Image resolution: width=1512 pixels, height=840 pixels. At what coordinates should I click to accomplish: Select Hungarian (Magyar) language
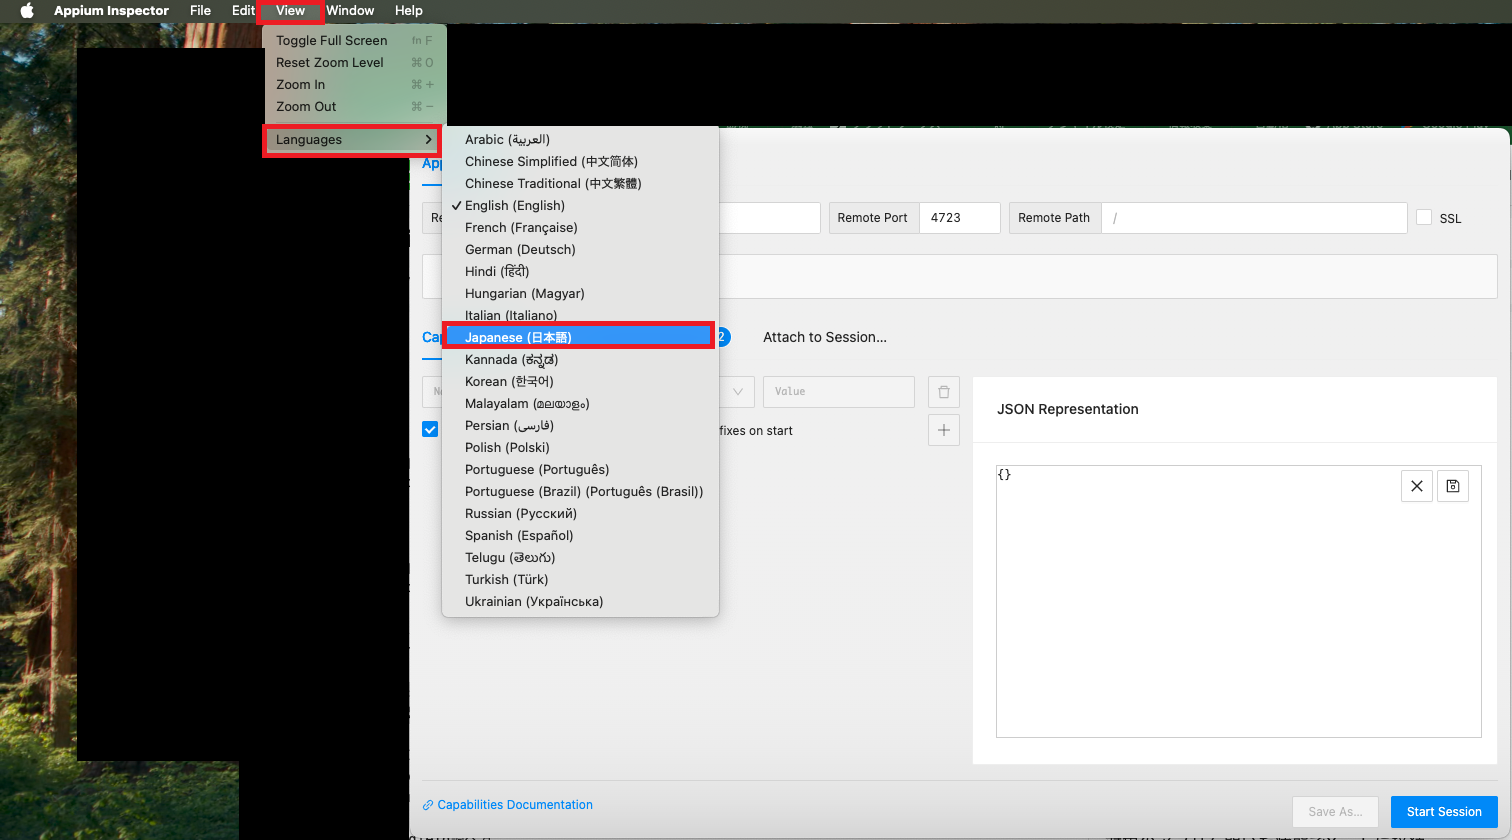[x=580, y=294]
